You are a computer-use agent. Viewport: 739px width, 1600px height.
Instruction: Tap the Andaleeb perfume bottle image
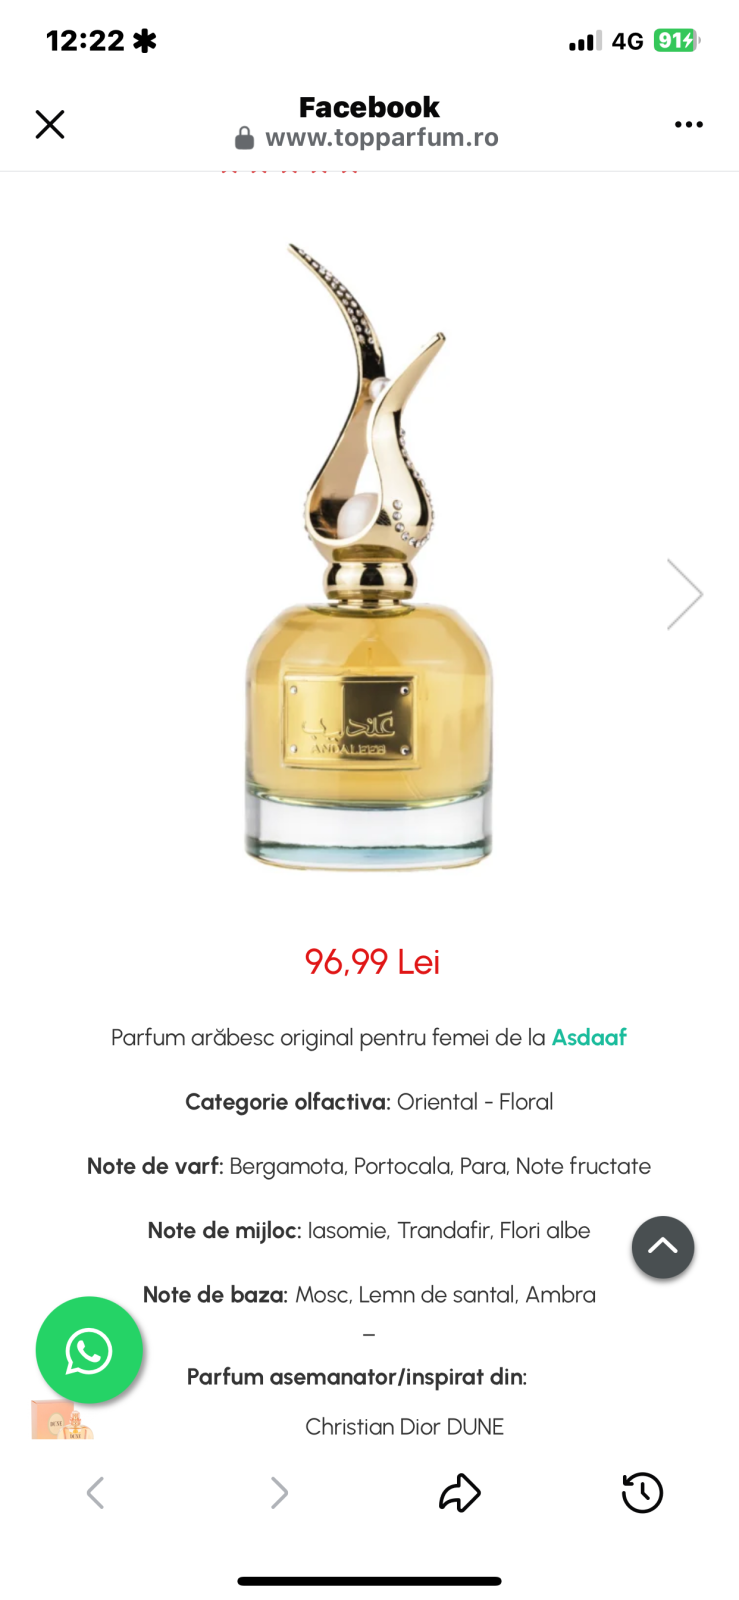tap(369, 555)
